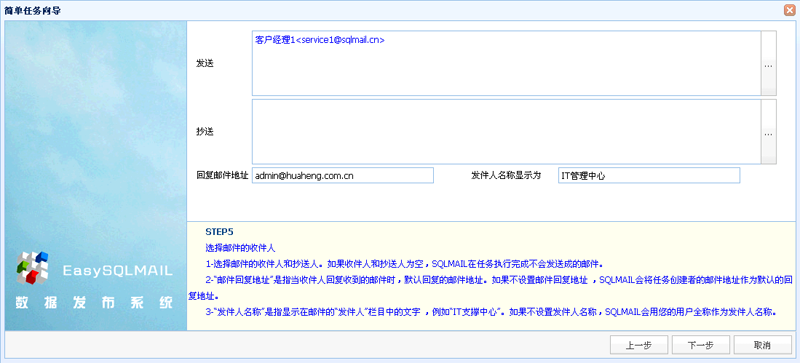Open recipient picker beside 抄送 box
The width and height of the screenshot is (800, 363).
click(768, 132)
